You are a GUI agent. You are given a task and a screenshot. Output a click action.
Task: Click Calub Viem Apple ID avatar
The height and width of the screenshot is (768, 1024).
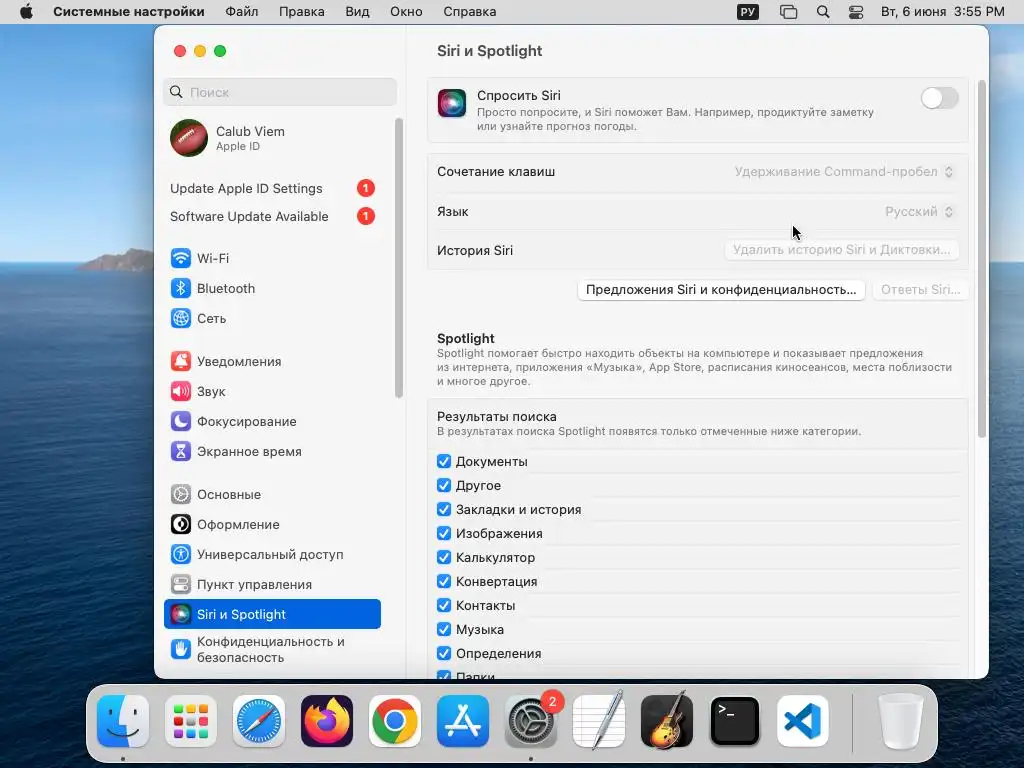coord(189,138)
